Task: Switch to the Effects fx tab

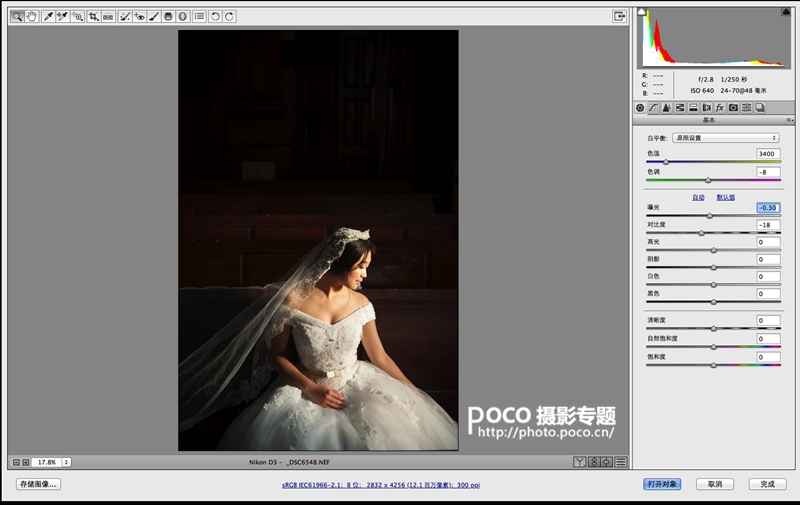Action: click(x=720, y=108)
